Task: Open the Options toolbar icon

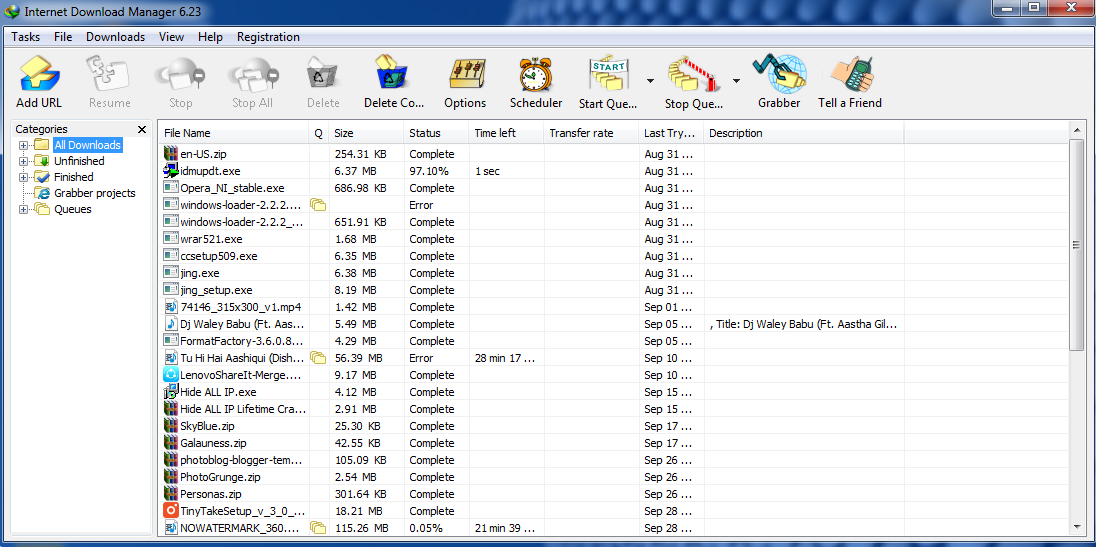Action: tap(465, 75)
